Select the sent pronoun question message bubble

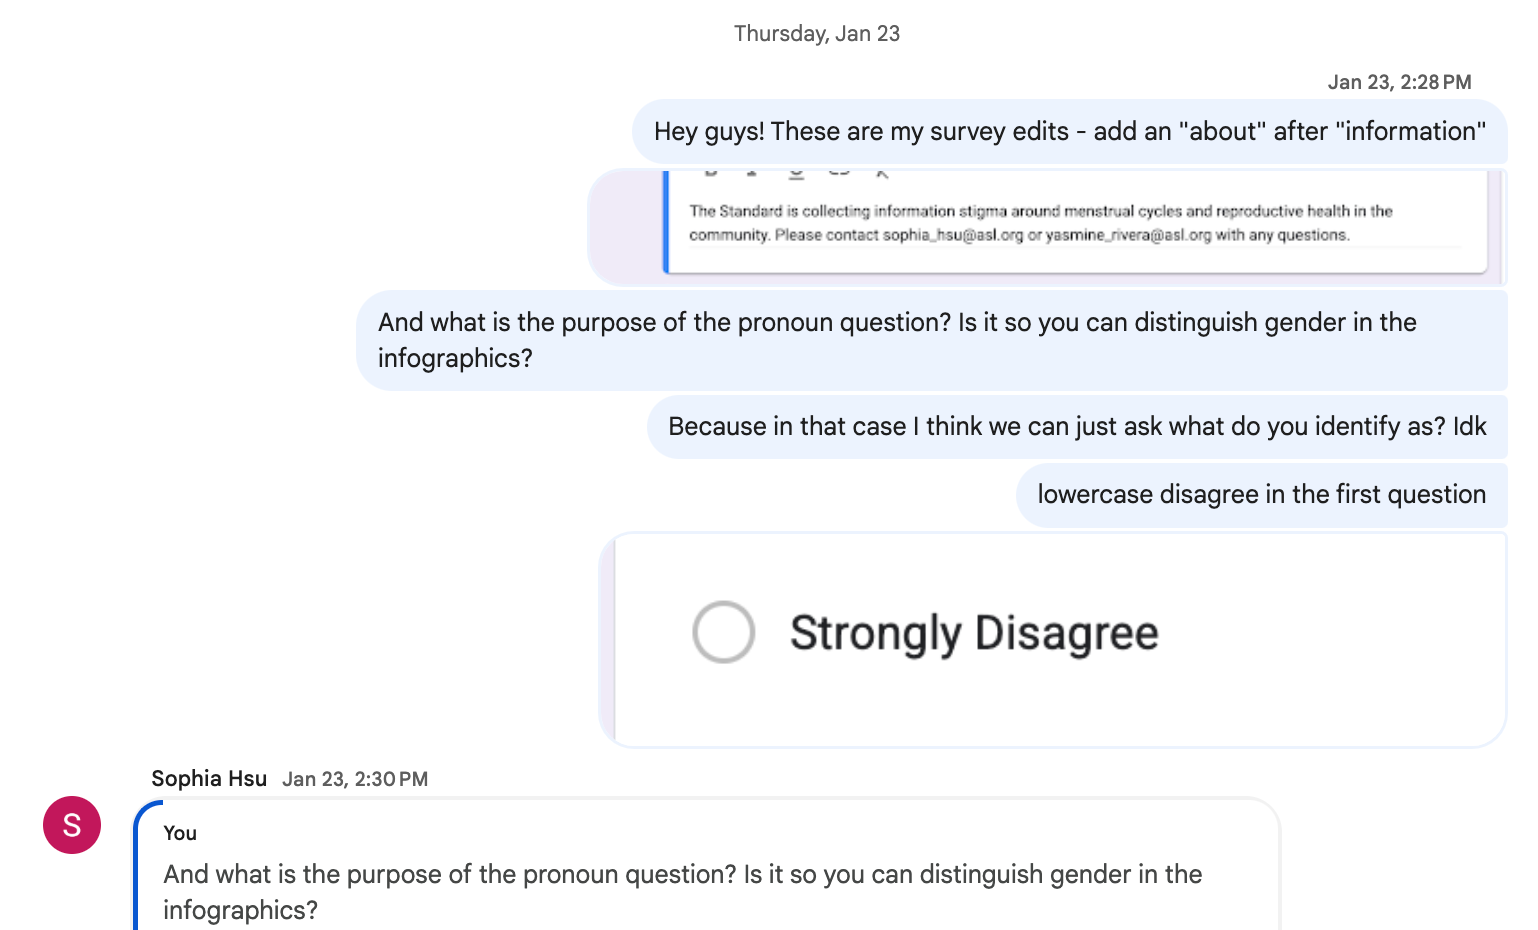930,340
